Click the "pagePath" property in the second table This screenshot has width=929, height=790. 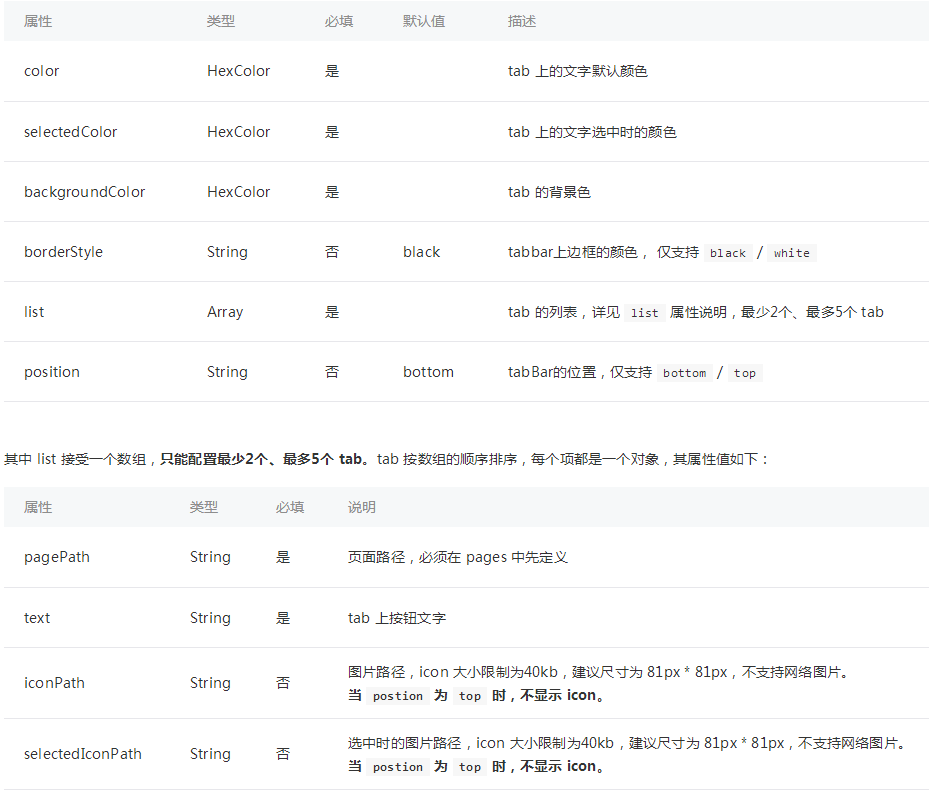coord(56,557)
